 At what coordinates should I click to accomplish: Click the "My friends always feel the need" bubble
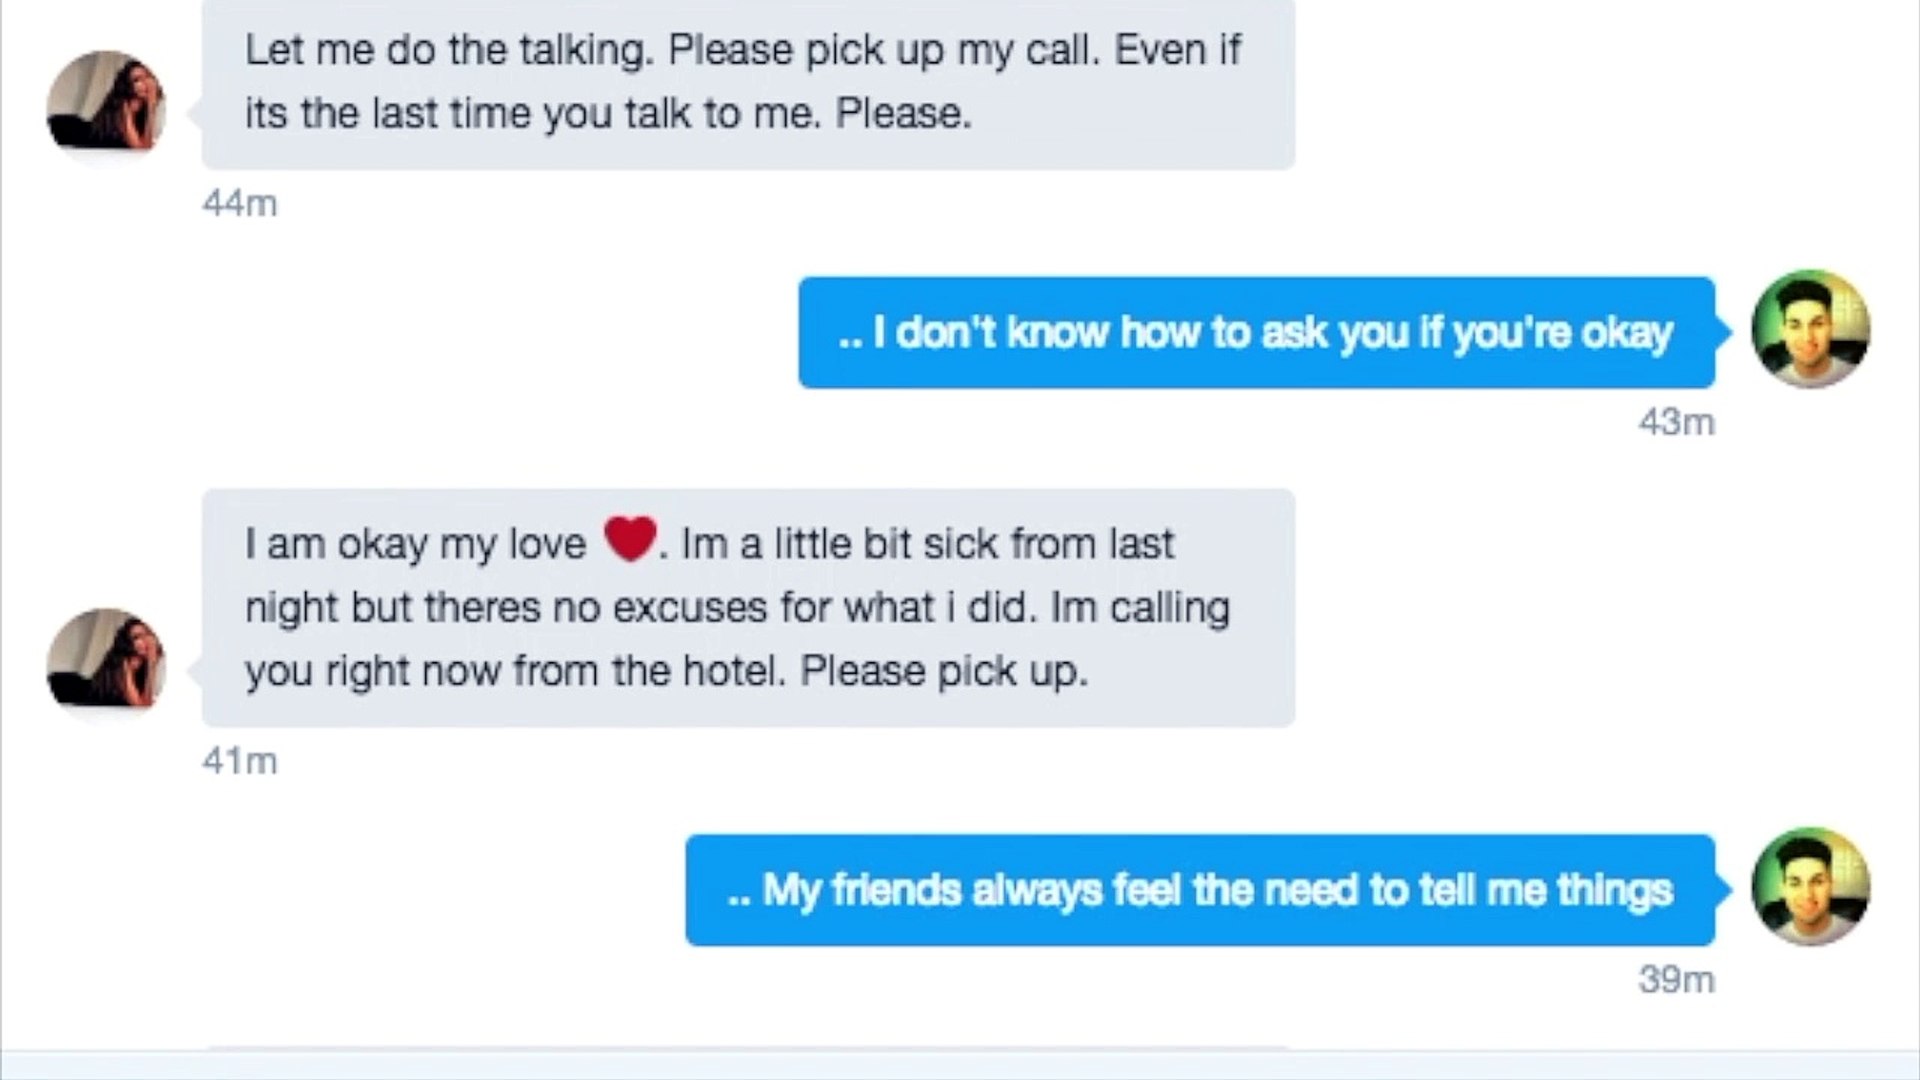click(1200, 890)
